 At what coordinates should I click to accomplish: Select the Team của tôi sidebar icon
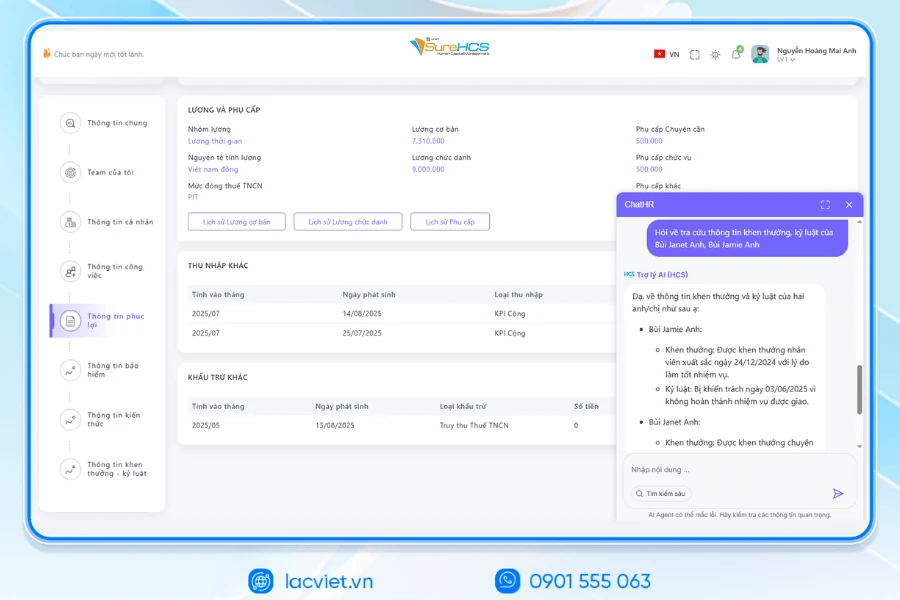pyautogui.click(x=69, y=172)
